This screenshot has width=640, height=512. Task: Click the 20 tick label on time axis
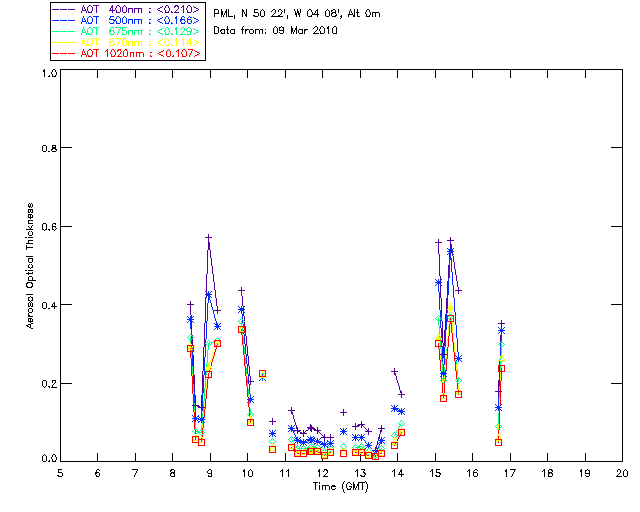pyautogui.click(x=622, y=472)
